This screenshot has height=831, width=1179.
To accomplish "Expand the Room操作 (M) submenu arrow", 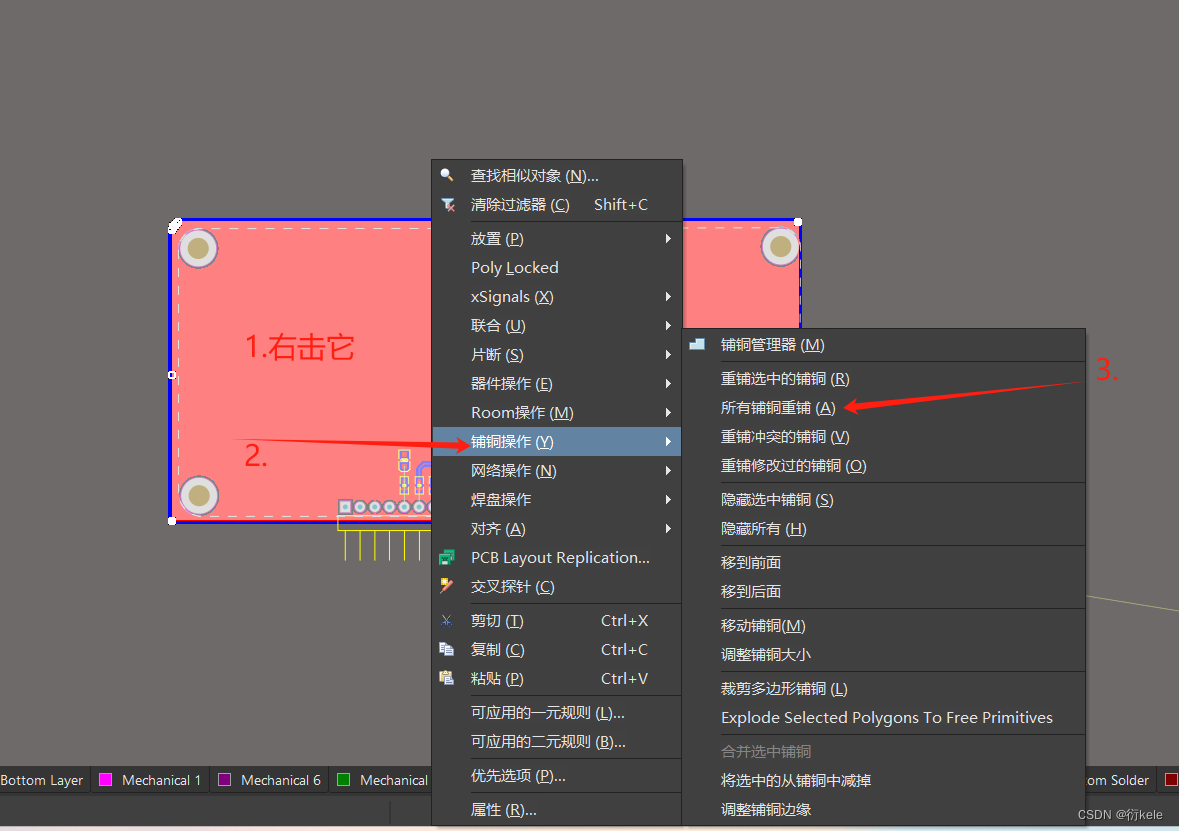I will click(668, 412).
